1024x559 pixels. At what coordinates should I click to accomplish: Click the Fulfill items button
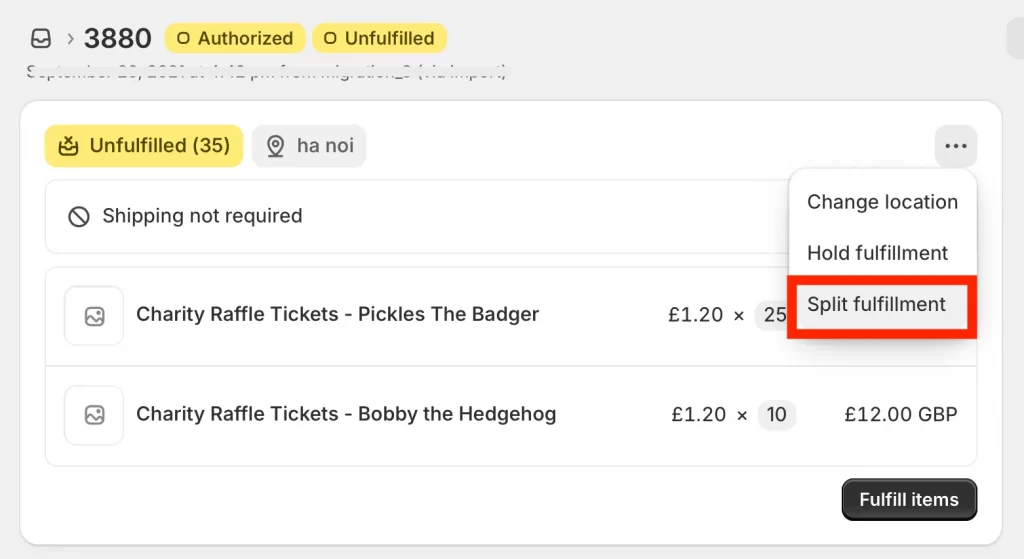pos(909,500)
